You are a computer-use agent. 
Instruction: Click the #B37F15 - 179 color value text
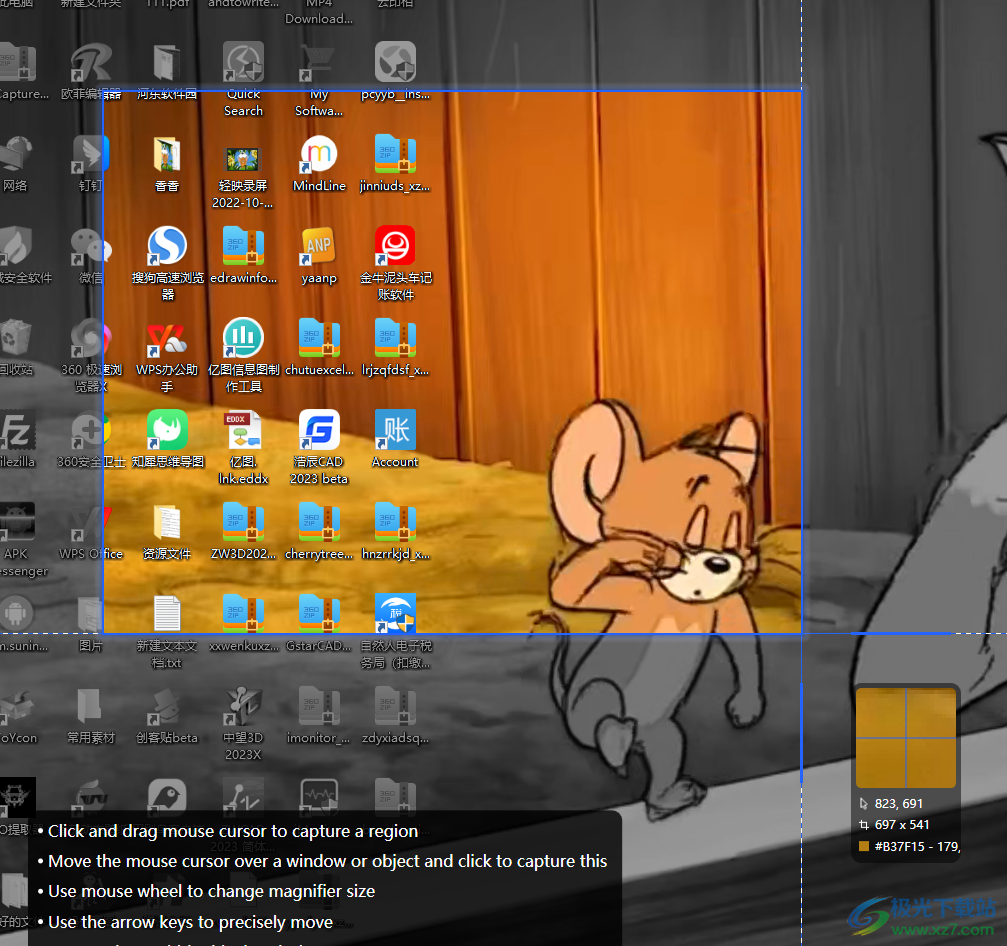coord(917,846)
